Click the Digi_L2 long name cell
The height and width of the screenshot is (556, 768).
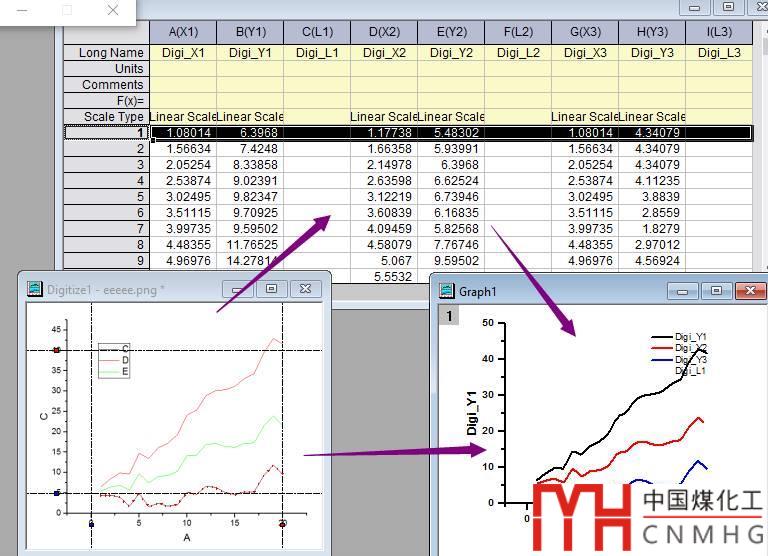518,53
